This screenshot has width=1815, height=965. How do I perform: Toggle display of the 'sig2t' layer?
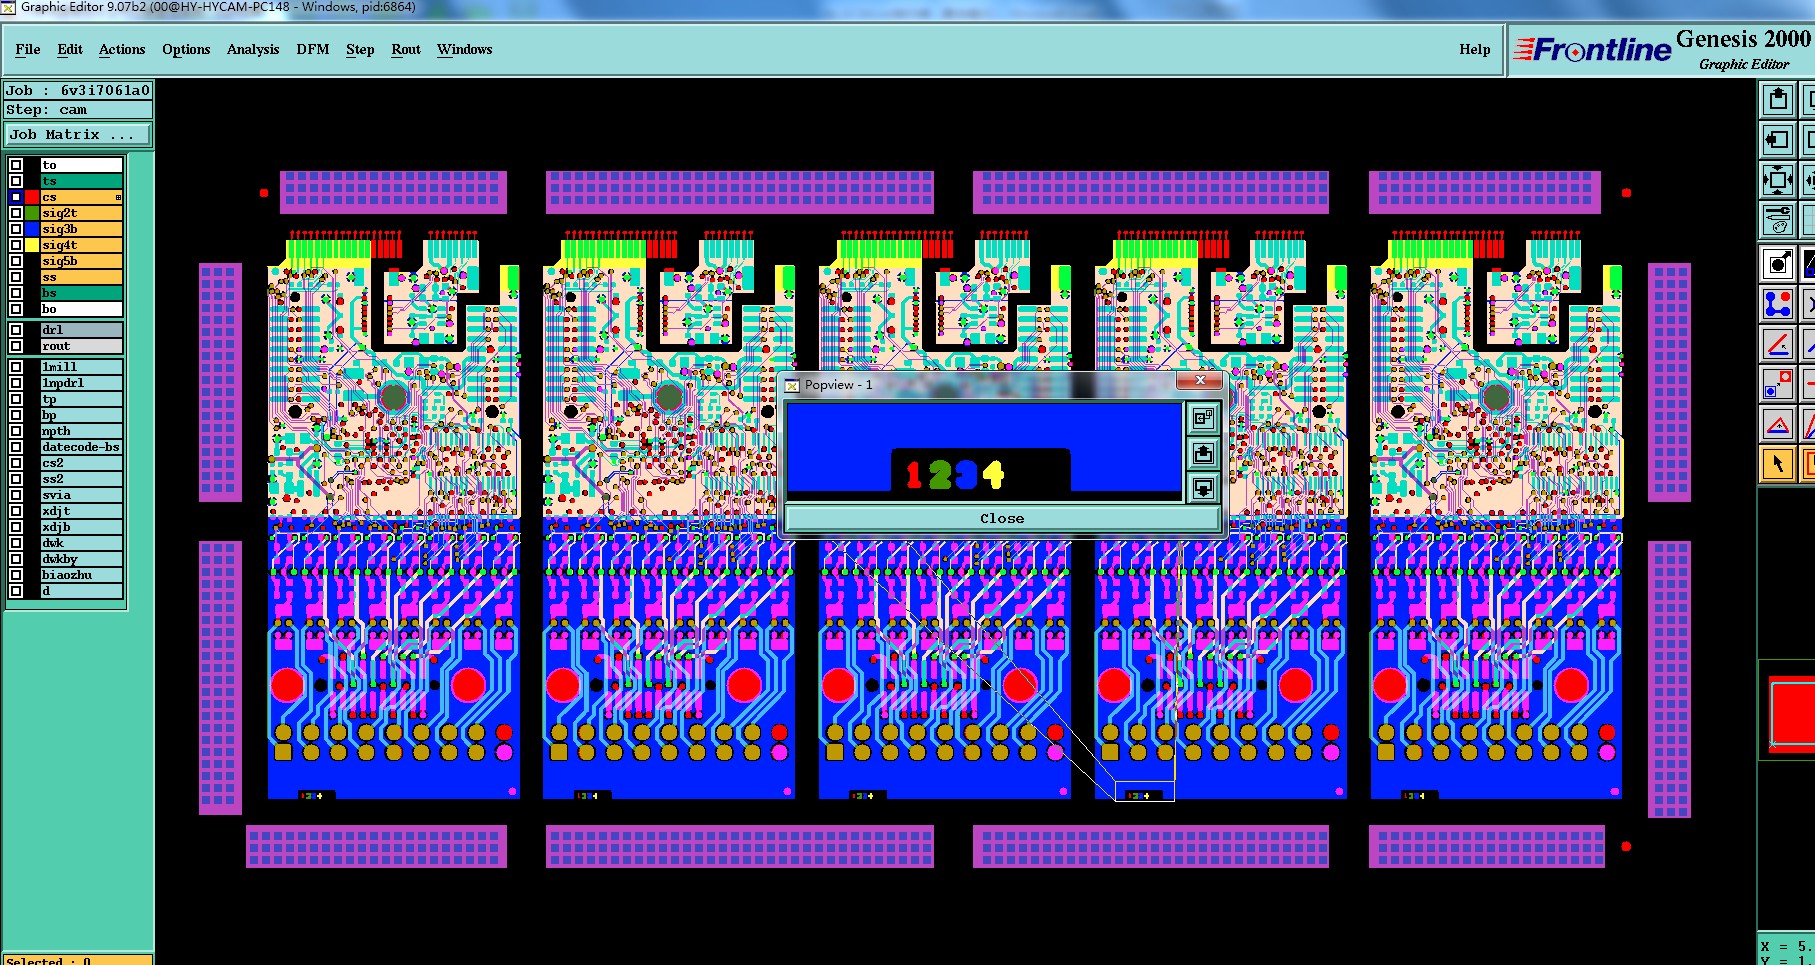click(x=16, y=213)
